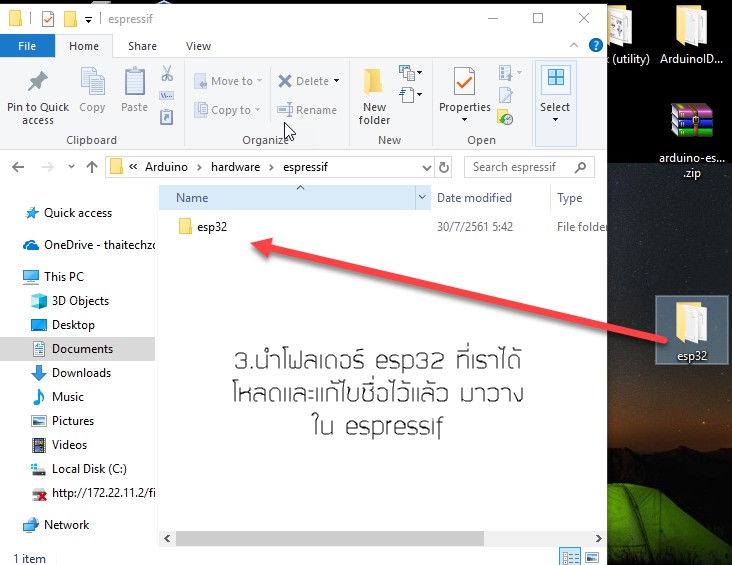Open Downloads in the navigation pane
This screenshot has height=565, width=732.
pyautogui.click(x=71, y=373)
